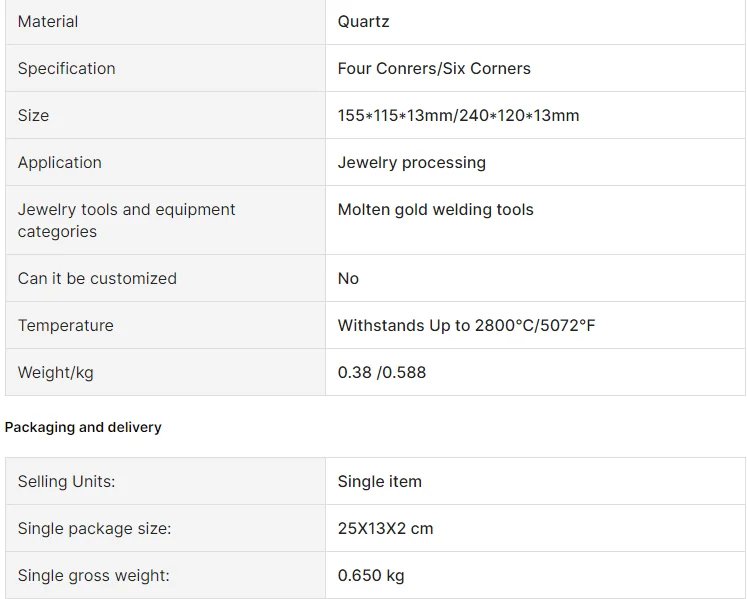Click the No value cell

[x=535, y=278]
